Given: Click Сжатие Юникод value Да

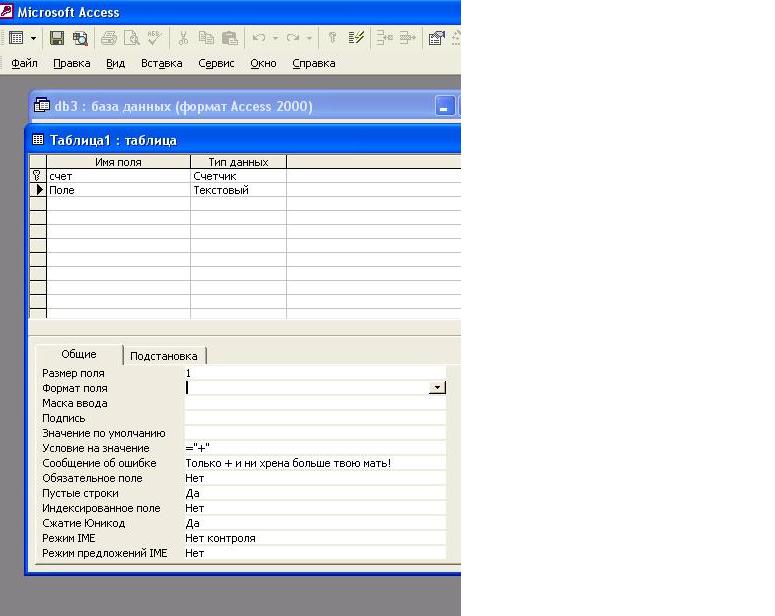Looking at the screenshot, I should pos(315,523).
